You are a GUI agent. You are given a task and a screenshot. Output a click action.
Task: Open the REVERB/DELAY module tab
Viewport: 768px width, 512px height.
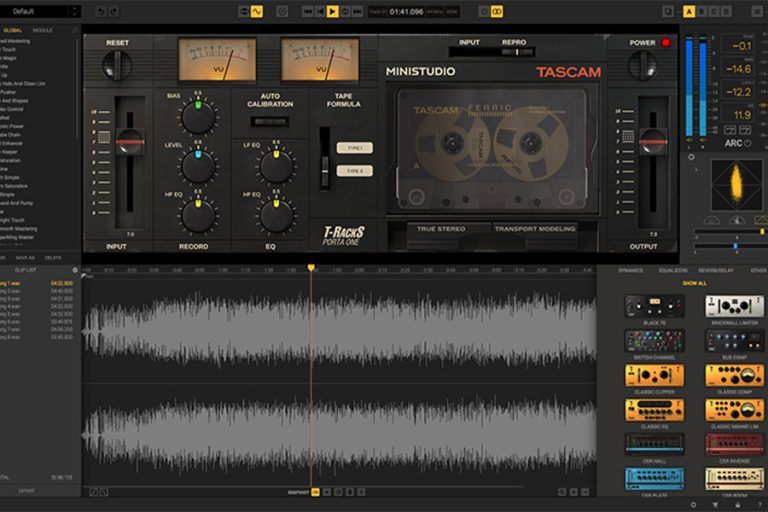[716, 270]
